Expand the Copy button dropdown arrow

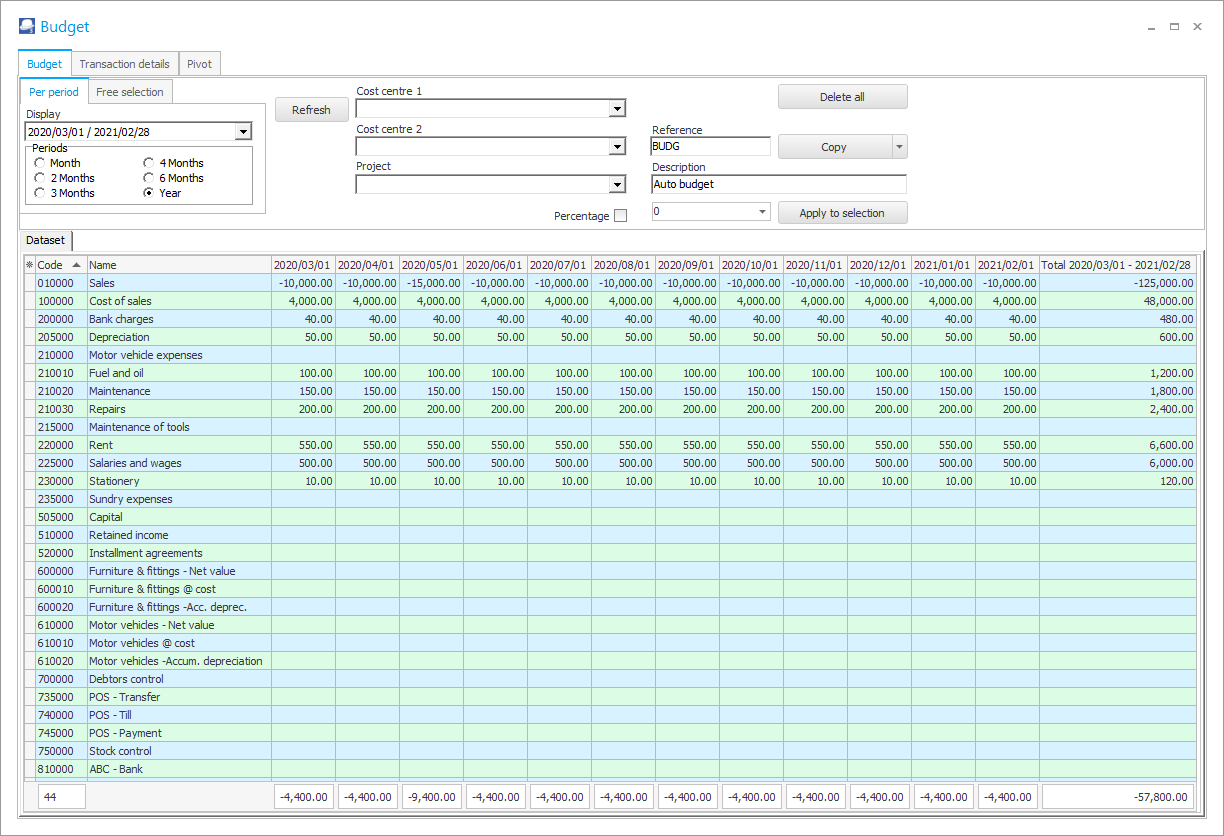pyautogui.click(x=899, y=147)
